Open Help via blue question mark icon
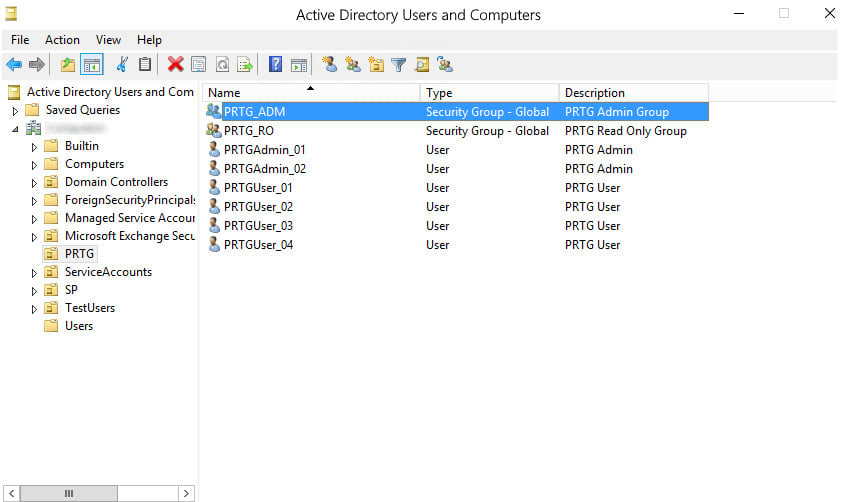The width and height of the screenshot is (843, 502). (x=275, y=65)
